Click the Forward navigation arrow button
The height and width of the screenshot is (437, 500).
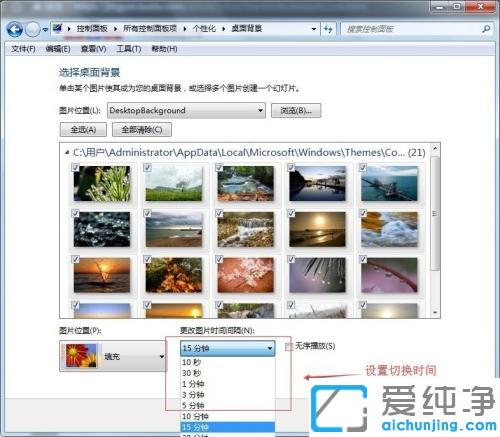(33, 29)
